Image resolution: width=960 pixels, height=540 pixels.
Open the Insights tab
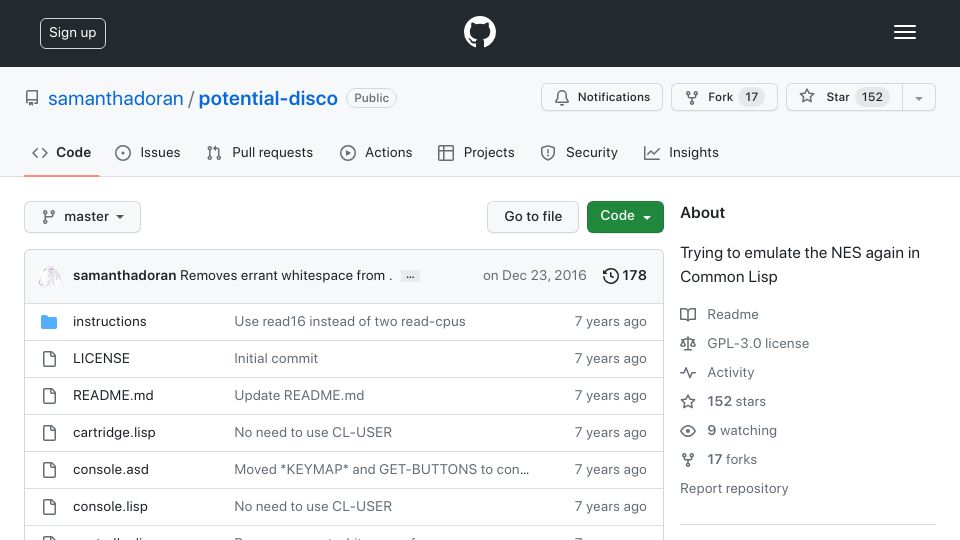tap(681, 152)
